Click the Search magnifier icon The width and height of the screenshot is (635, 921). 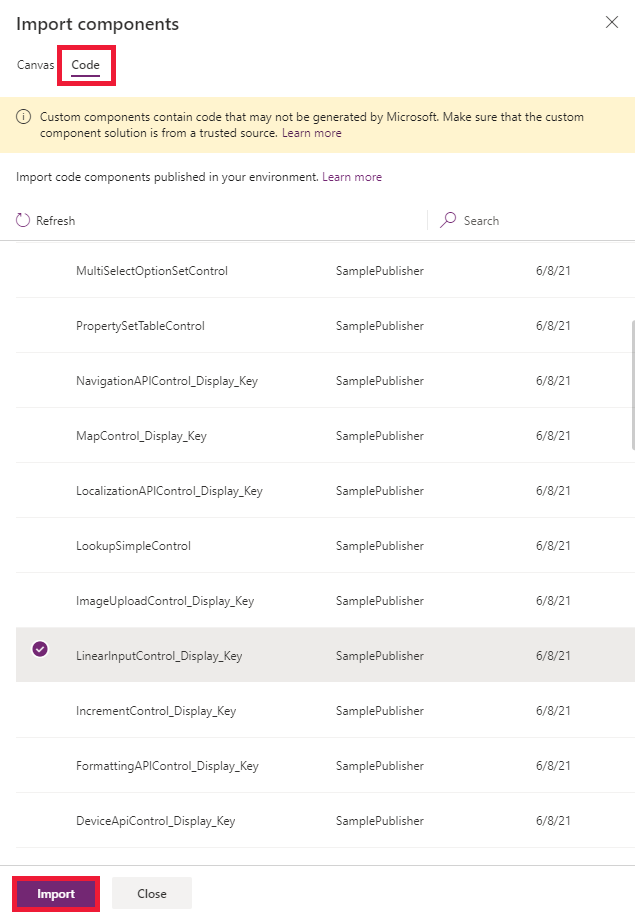click(x=449, y=220)
